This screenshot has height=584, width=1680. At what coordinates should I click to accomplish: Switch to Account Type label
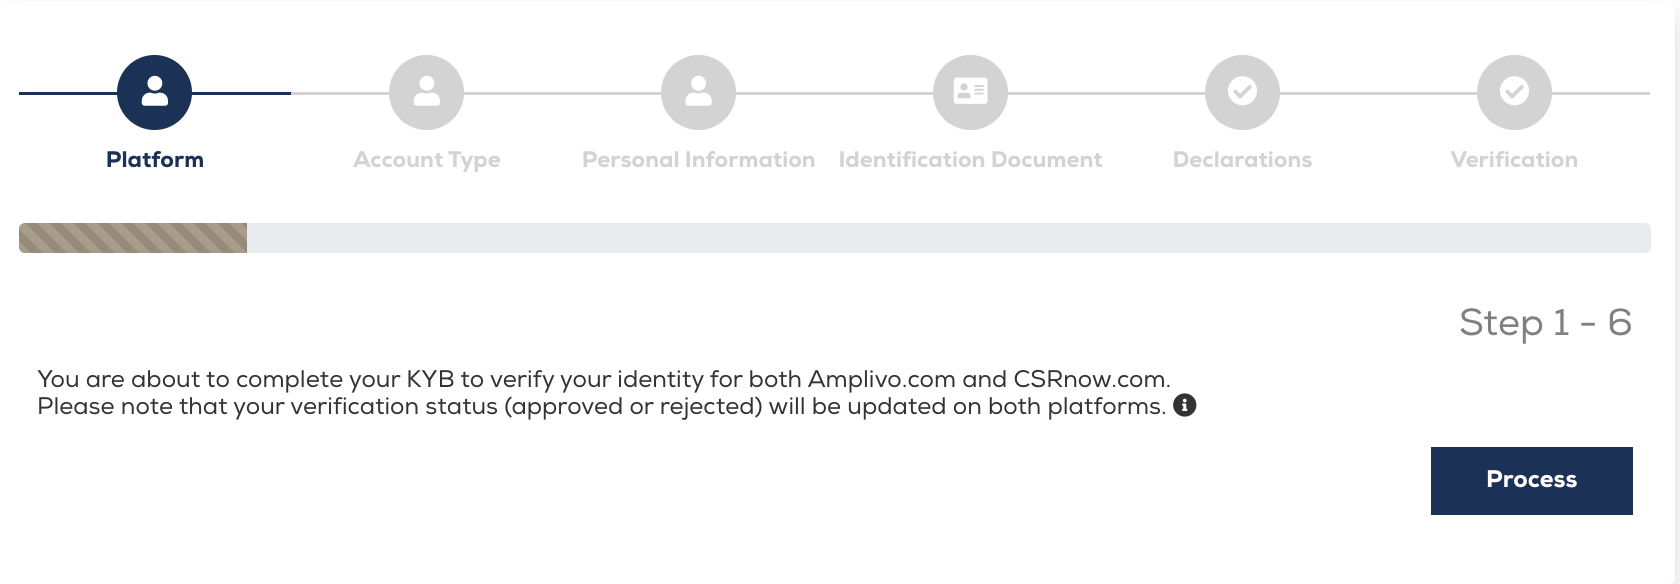427,160
